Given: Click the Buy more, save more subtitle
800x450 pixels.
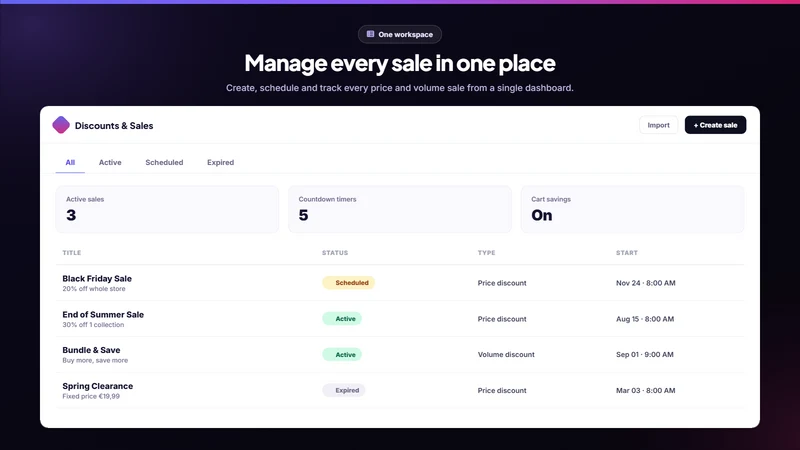Looking at the screenshot, I should (x=95, y=360).
